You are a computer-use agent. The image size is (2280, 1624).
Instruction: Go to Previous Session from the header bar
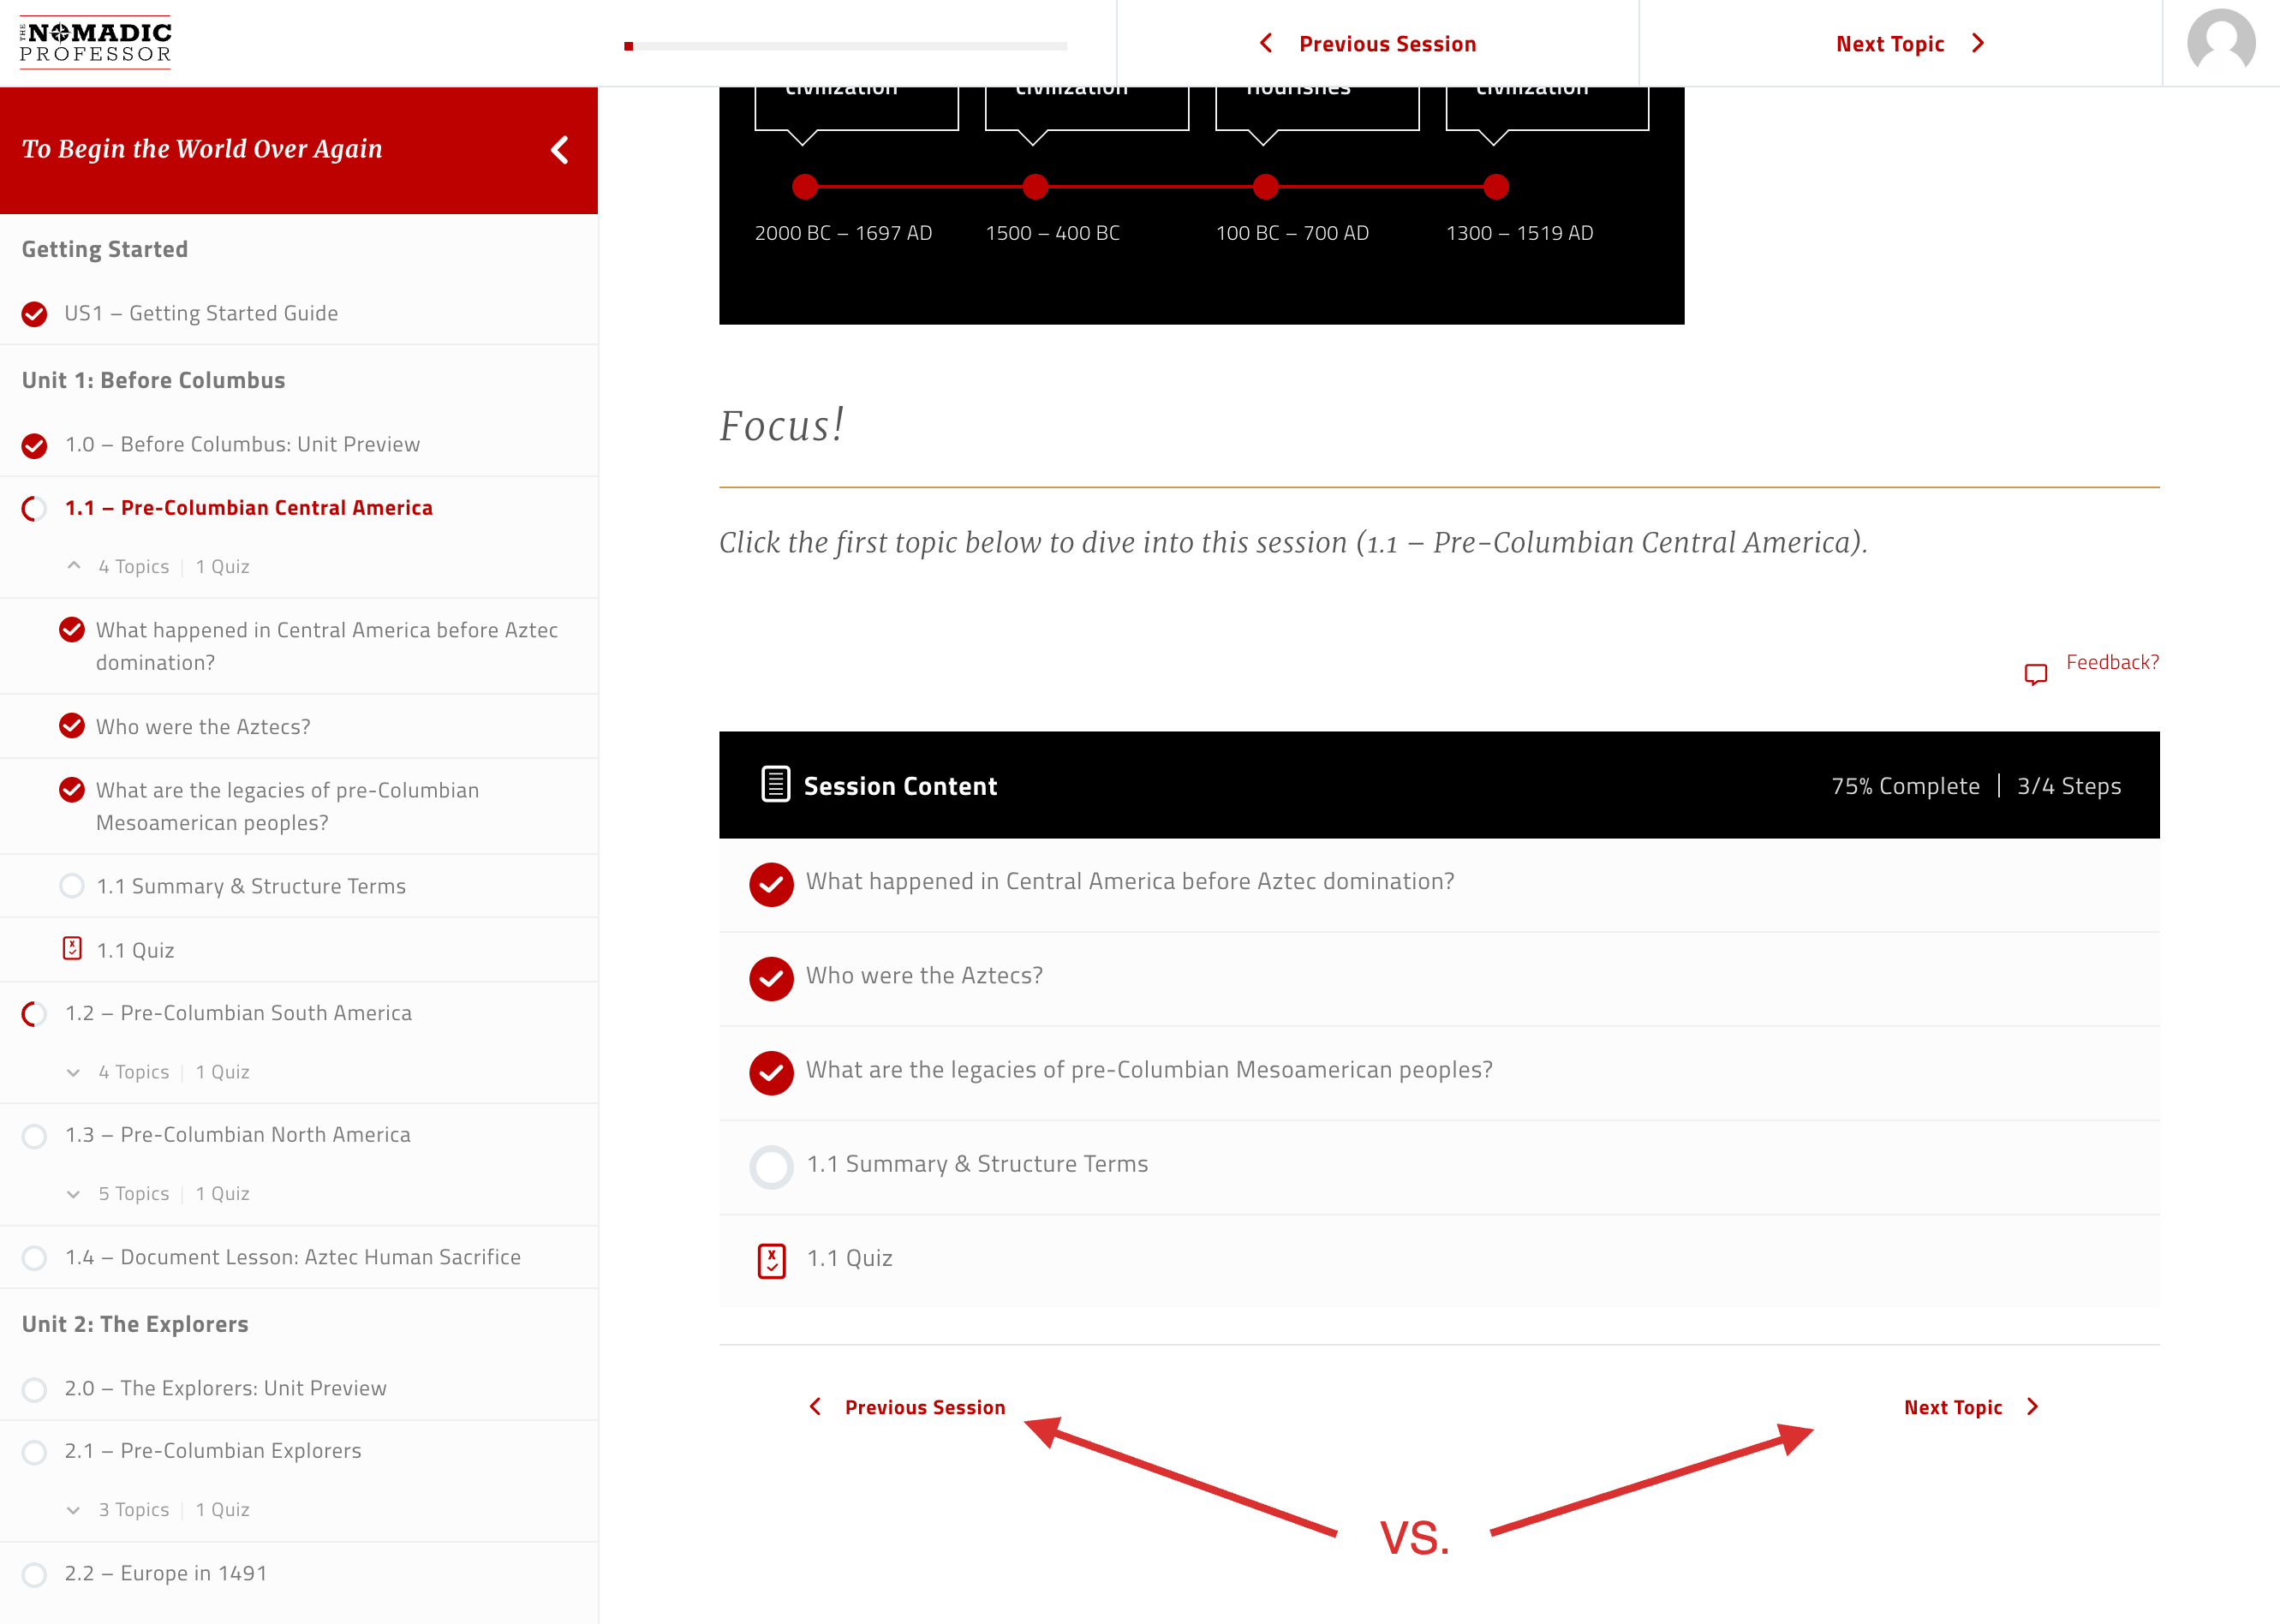click(x=1387, y=44)
